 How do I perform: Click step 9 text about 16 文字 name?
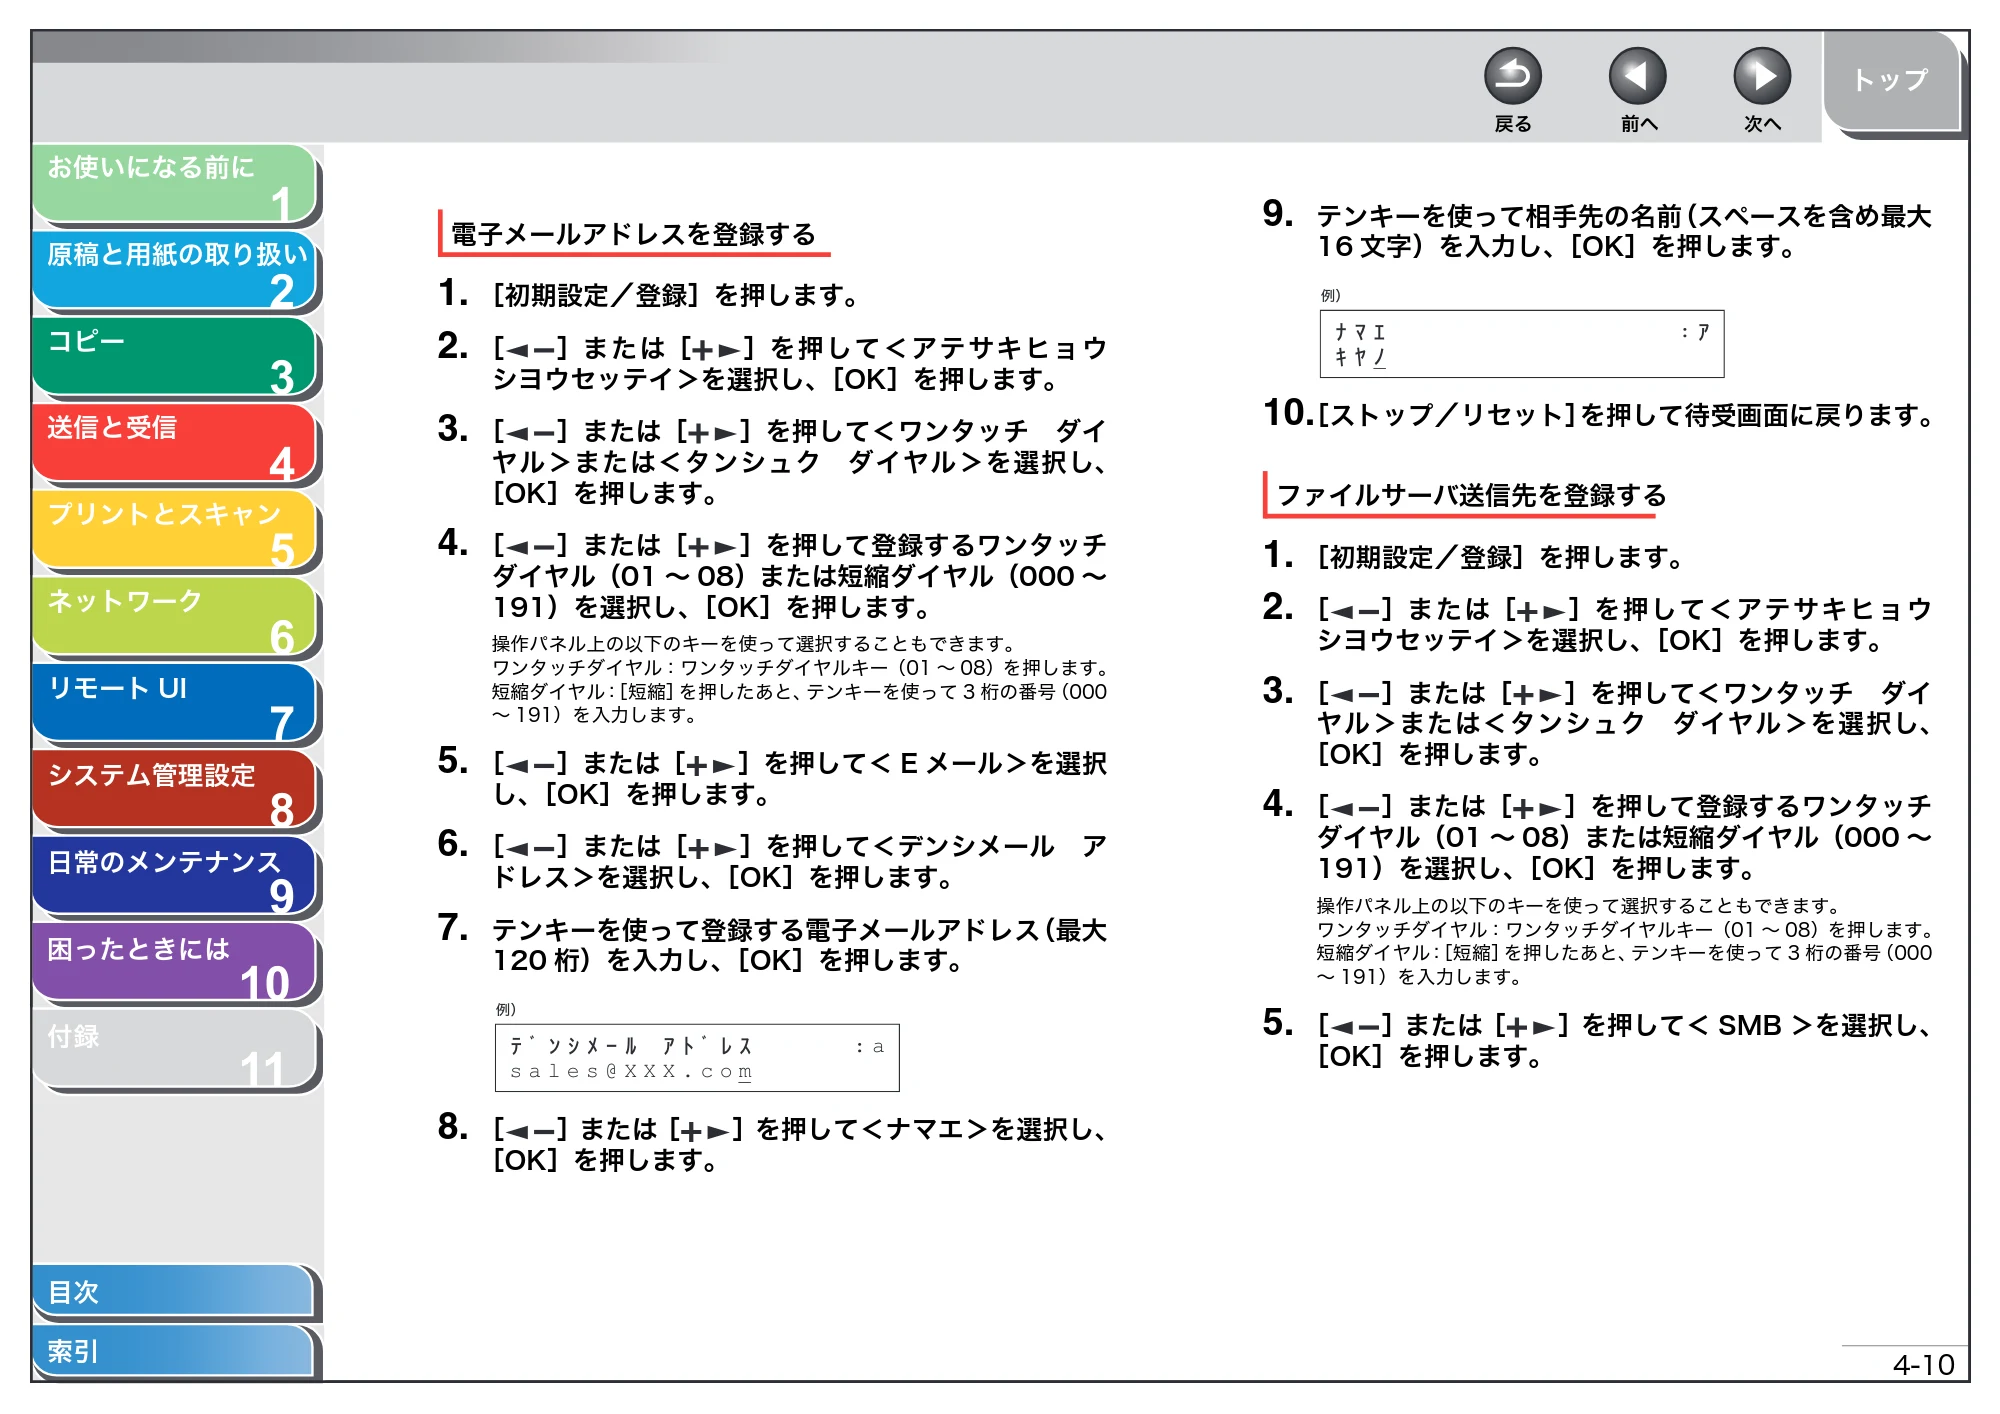click(x=1624, y=230)
